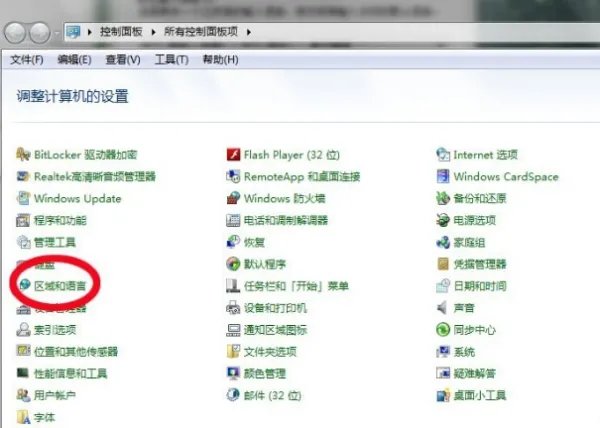Click the Internet 选项 icon

443,155
